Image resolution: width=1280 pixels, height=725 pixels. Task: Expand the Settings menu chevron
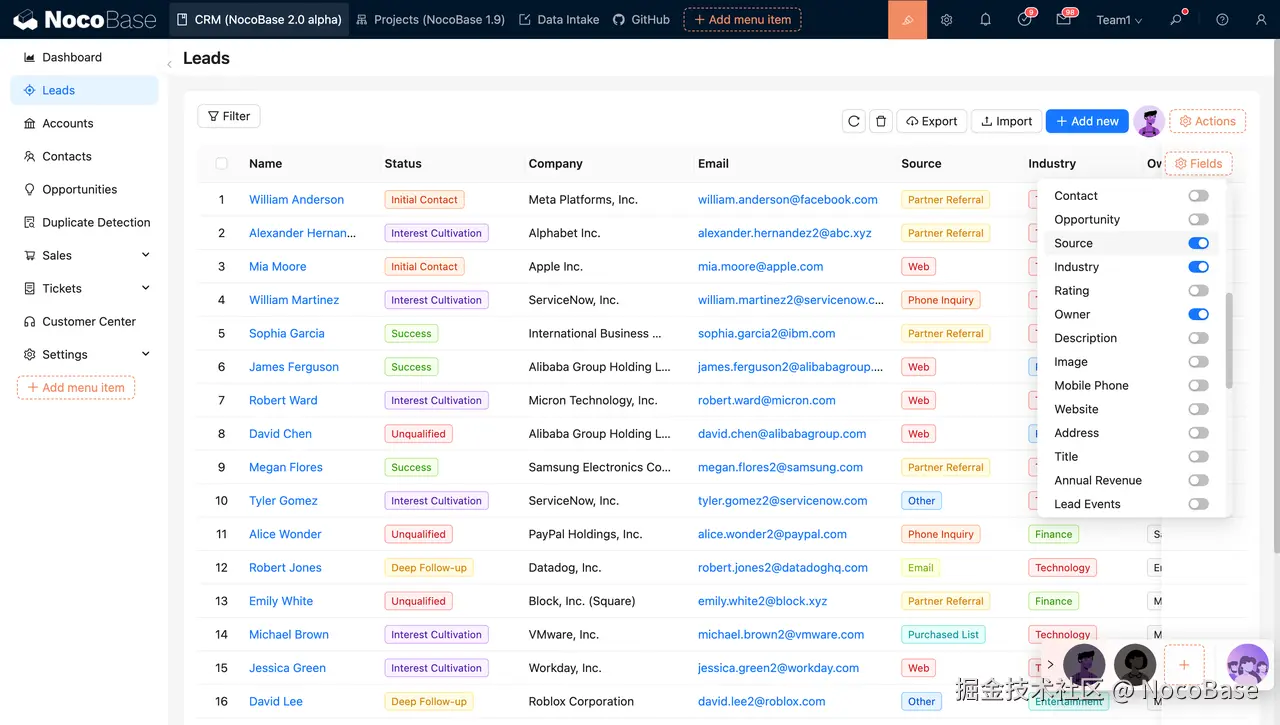[145, 354]
